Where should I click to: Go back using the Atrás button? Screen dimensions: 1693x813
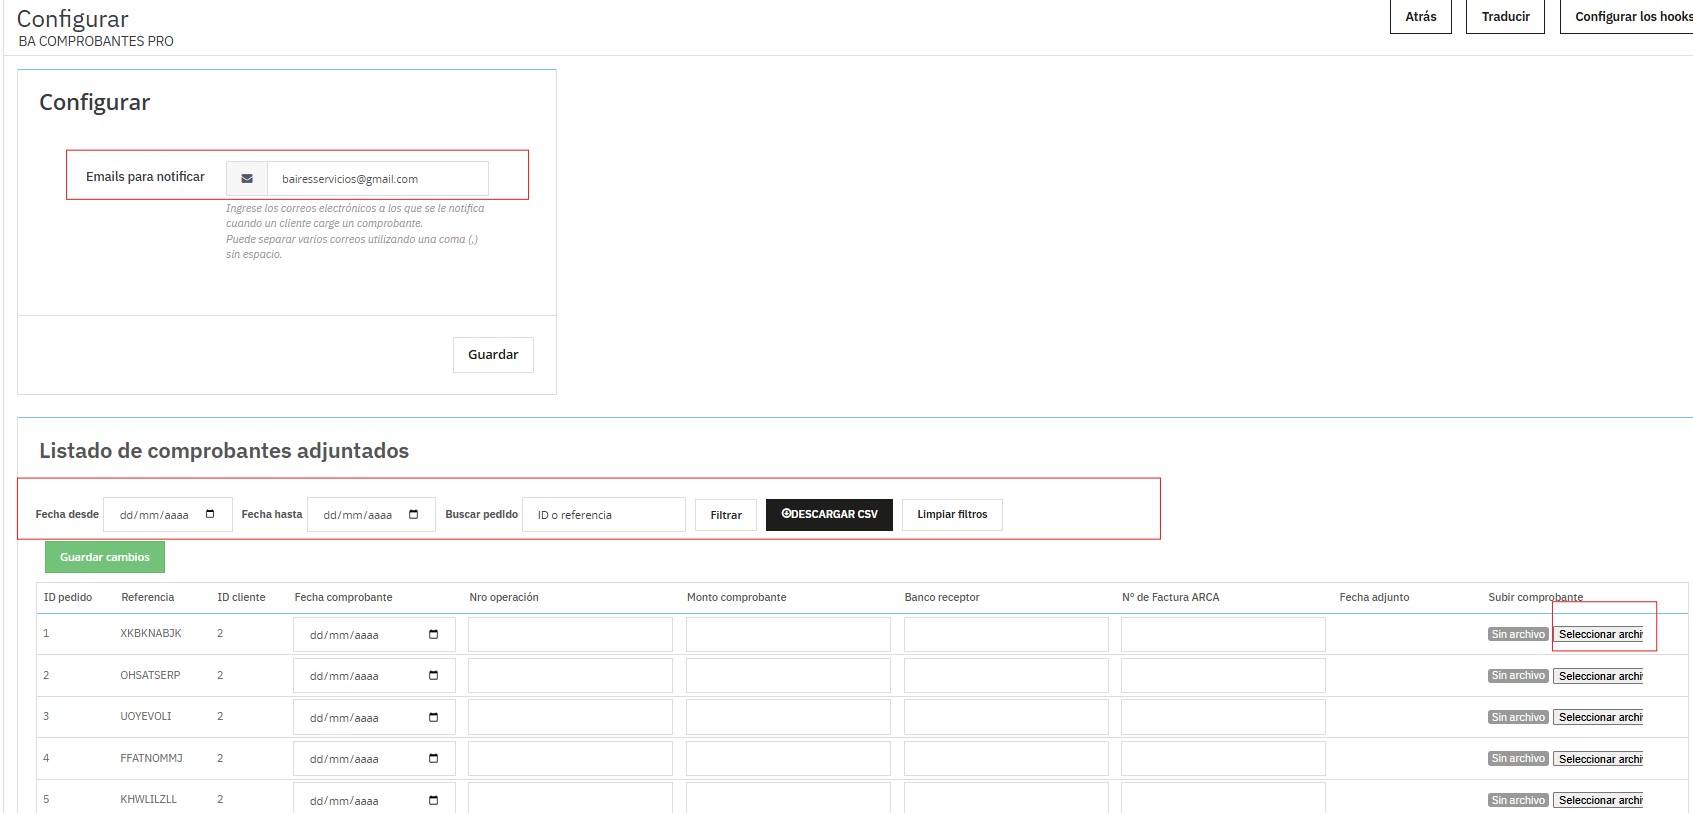coord(1420,17)
